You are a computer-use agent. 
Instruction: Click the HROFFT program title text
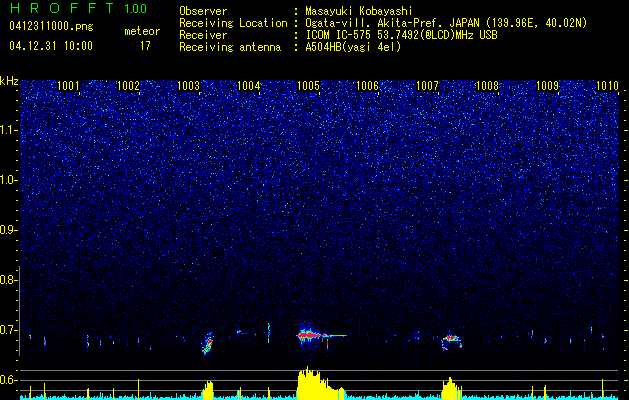pos(62,8)
